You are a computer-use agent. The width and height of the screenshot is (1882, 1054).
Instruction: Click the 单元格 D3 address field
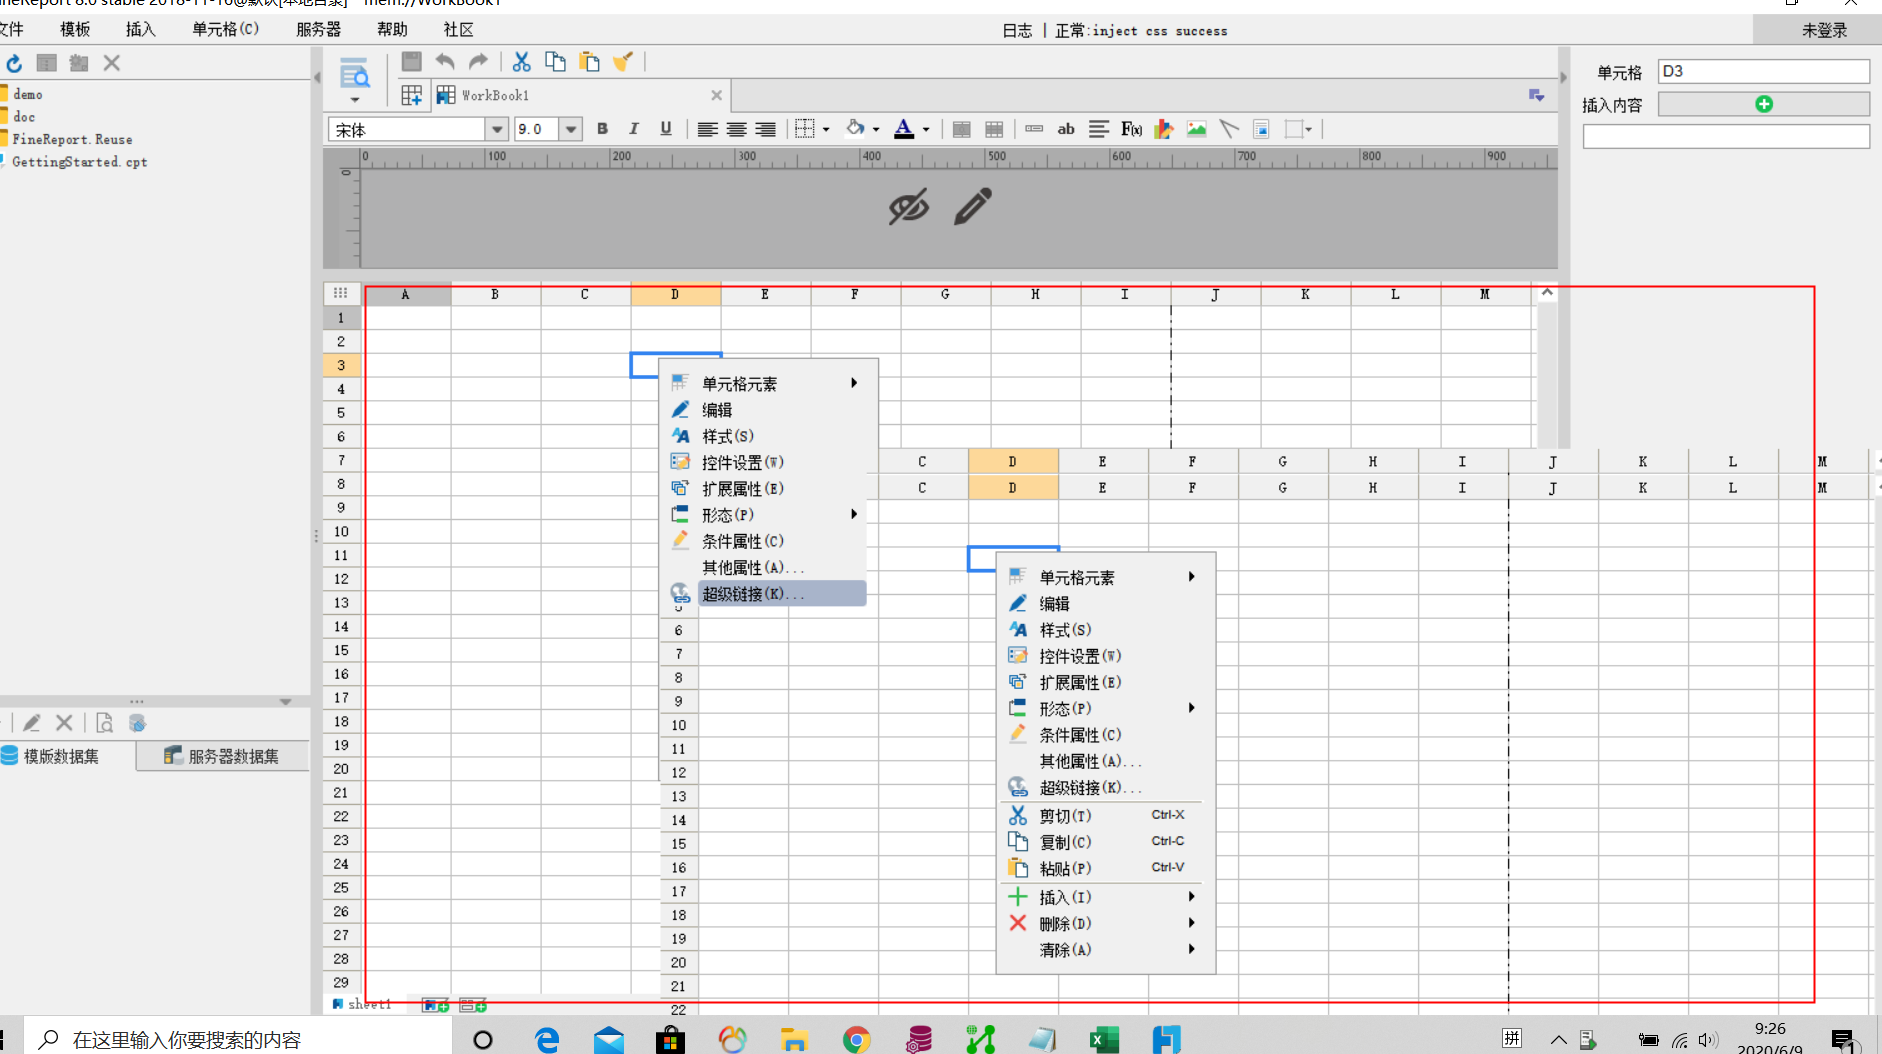click(1764, 71)
